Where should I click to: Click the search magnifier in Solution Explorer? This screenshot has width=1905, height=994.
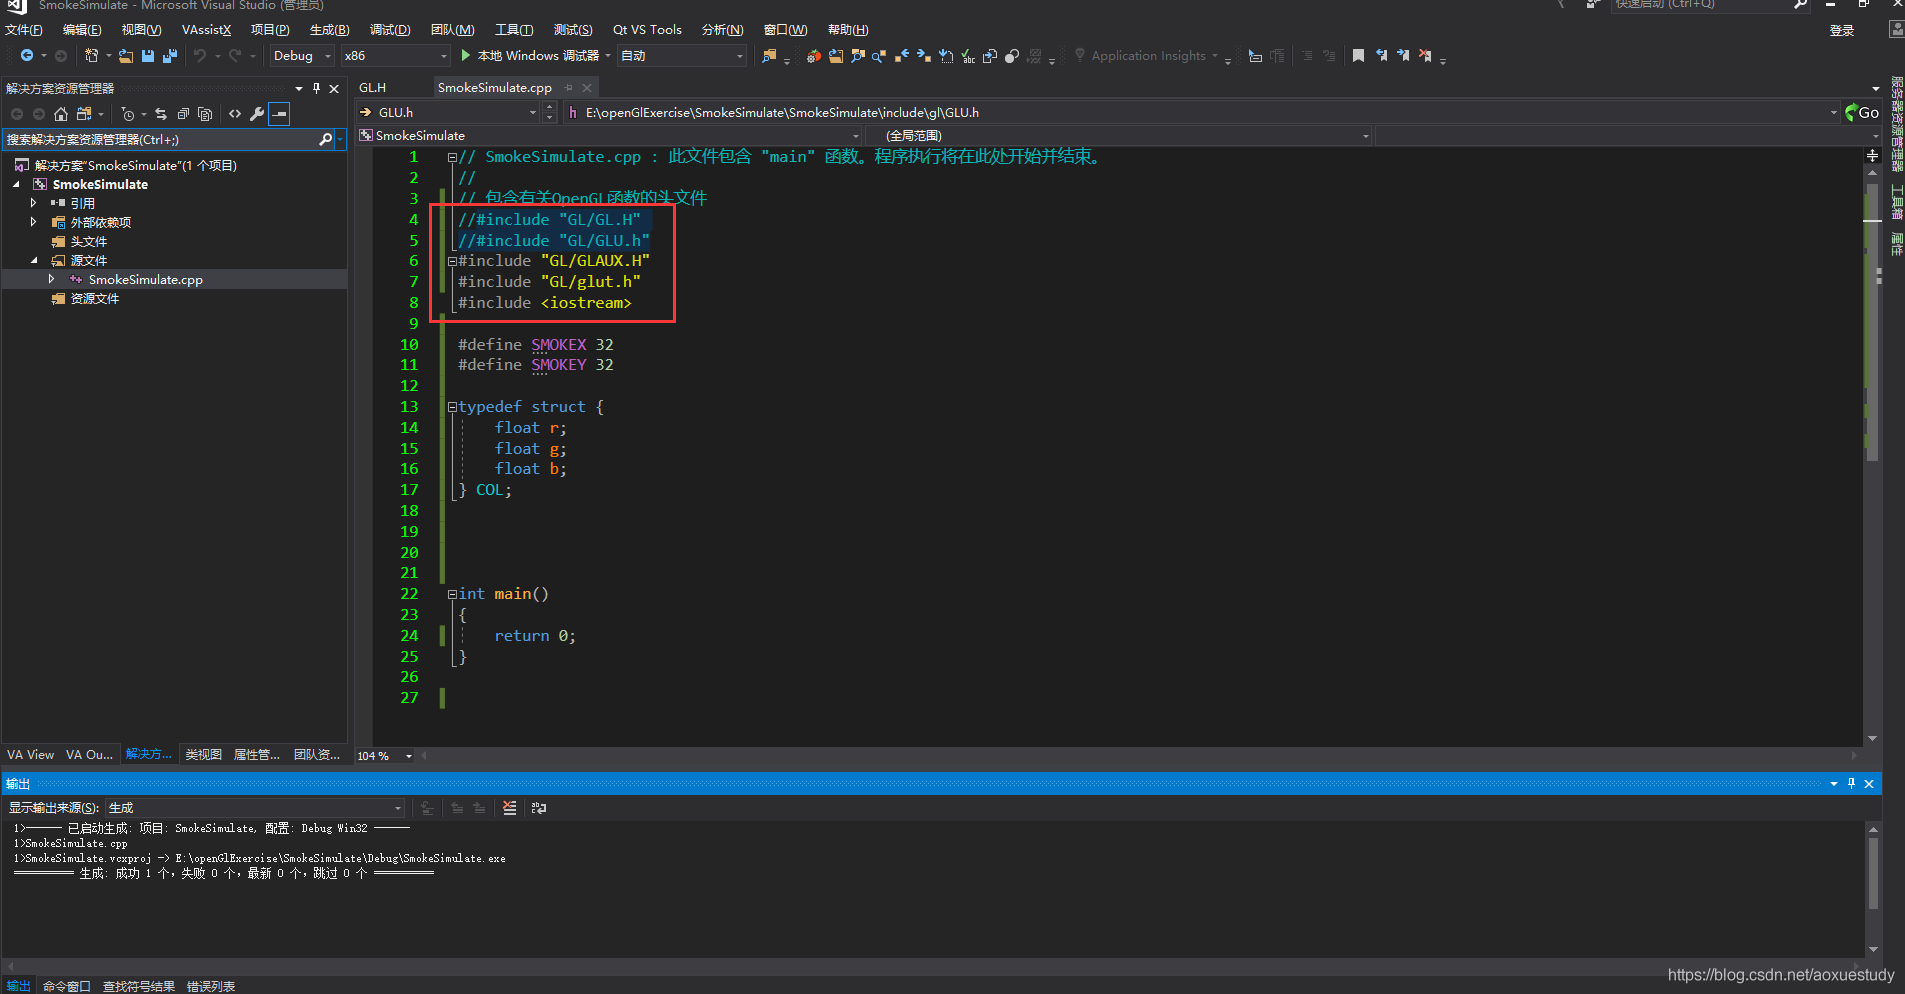pos(325,140)
